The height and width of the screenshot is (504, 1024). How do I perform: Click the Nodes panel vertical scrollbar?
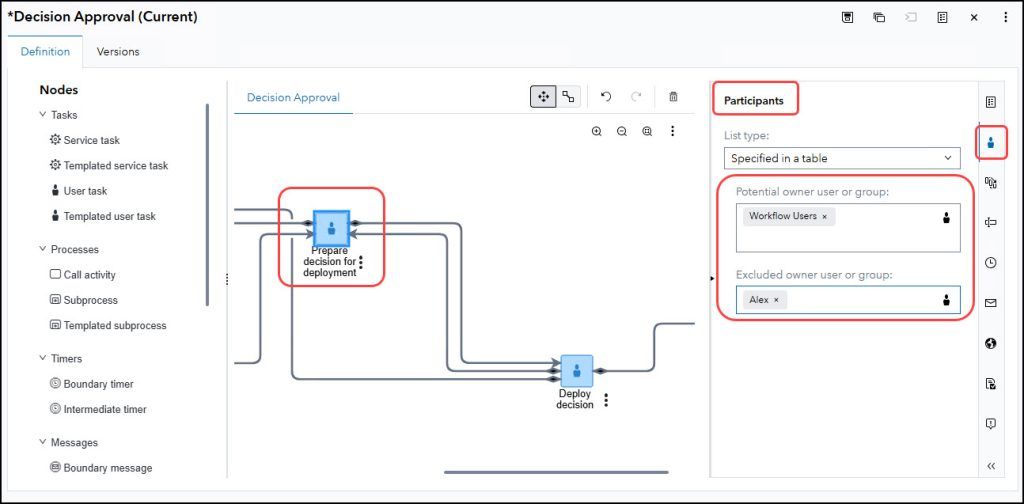[x=208, y=205]
